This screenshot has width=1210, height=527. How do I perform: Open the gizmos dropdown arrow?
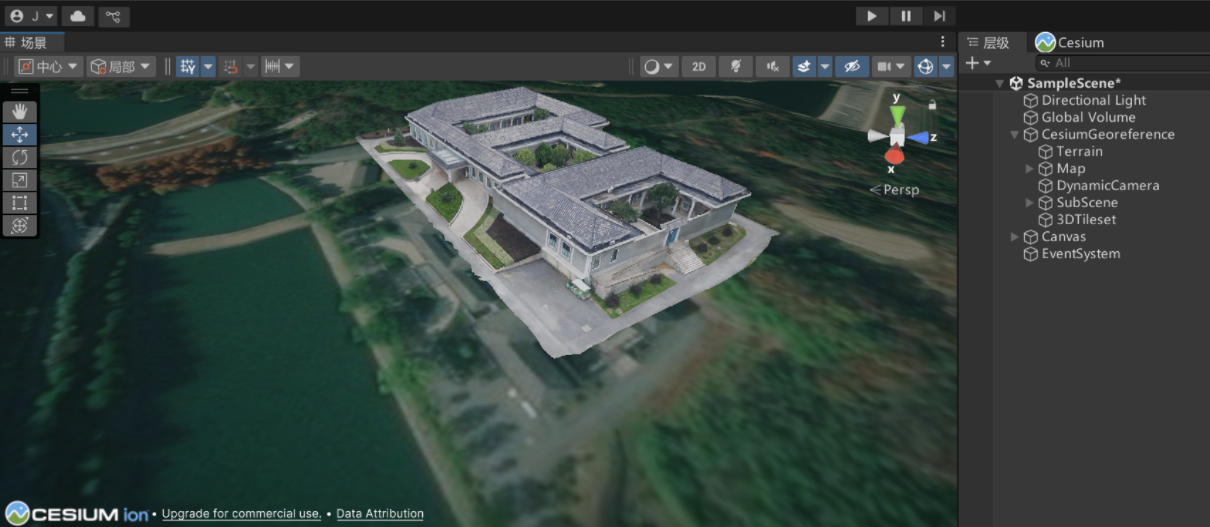(947, 67)
